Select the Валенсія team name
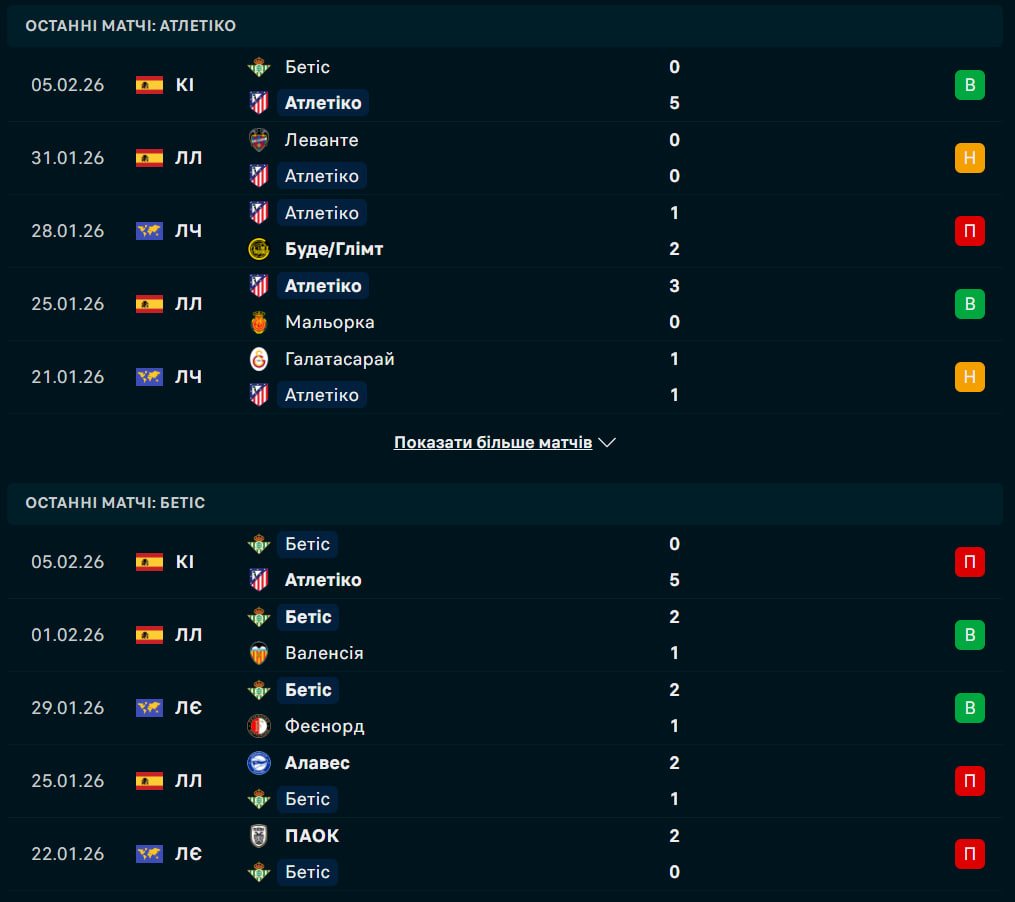The height and width of the screenshot is (902, 1015). pyautogui.click(x=324, y=653)
